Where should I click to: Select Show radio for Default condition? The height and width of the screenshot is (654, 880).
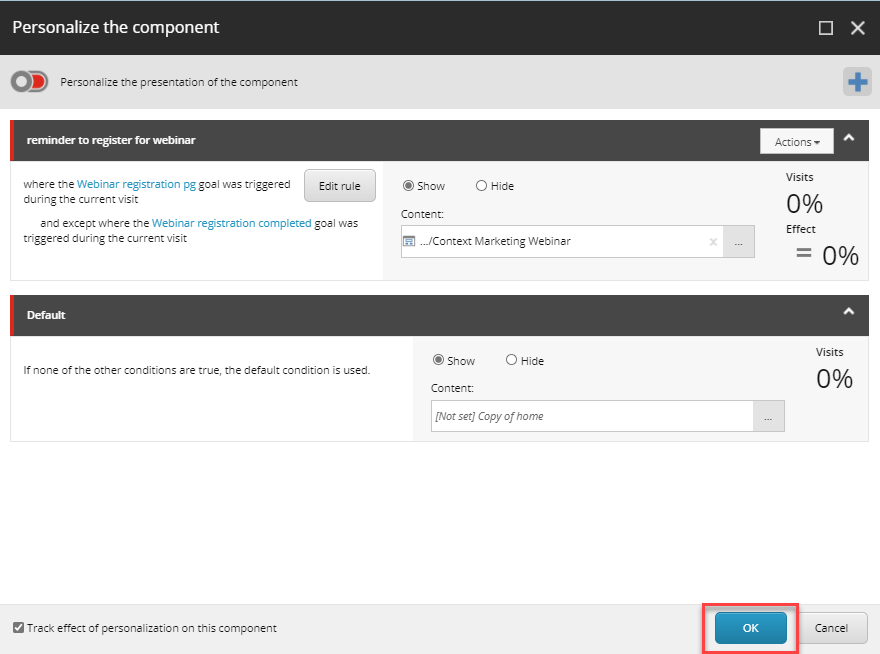click(x=438, y=360)
